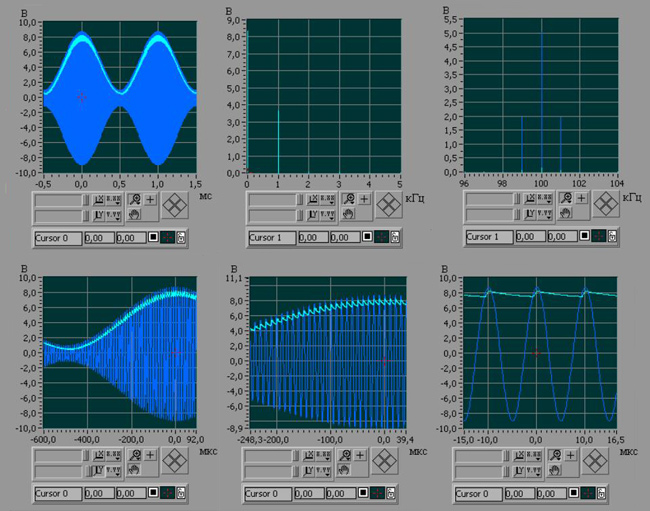Toggle cursor lock icon under the 0–5 кГц spectrum
Screen dimensions: 650x511
(395, 237)
